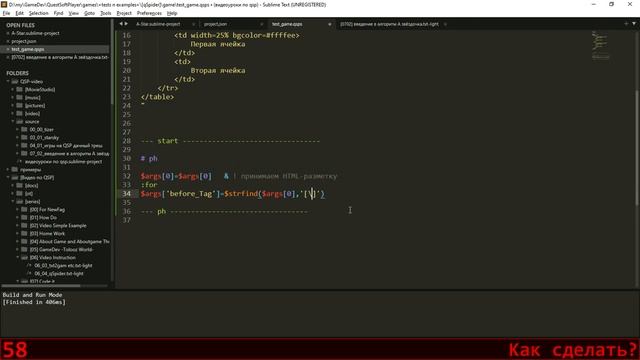Viewport: 640px width, 360px height.
Task: Click the [docs] folder icon
Action: point(19,186)
